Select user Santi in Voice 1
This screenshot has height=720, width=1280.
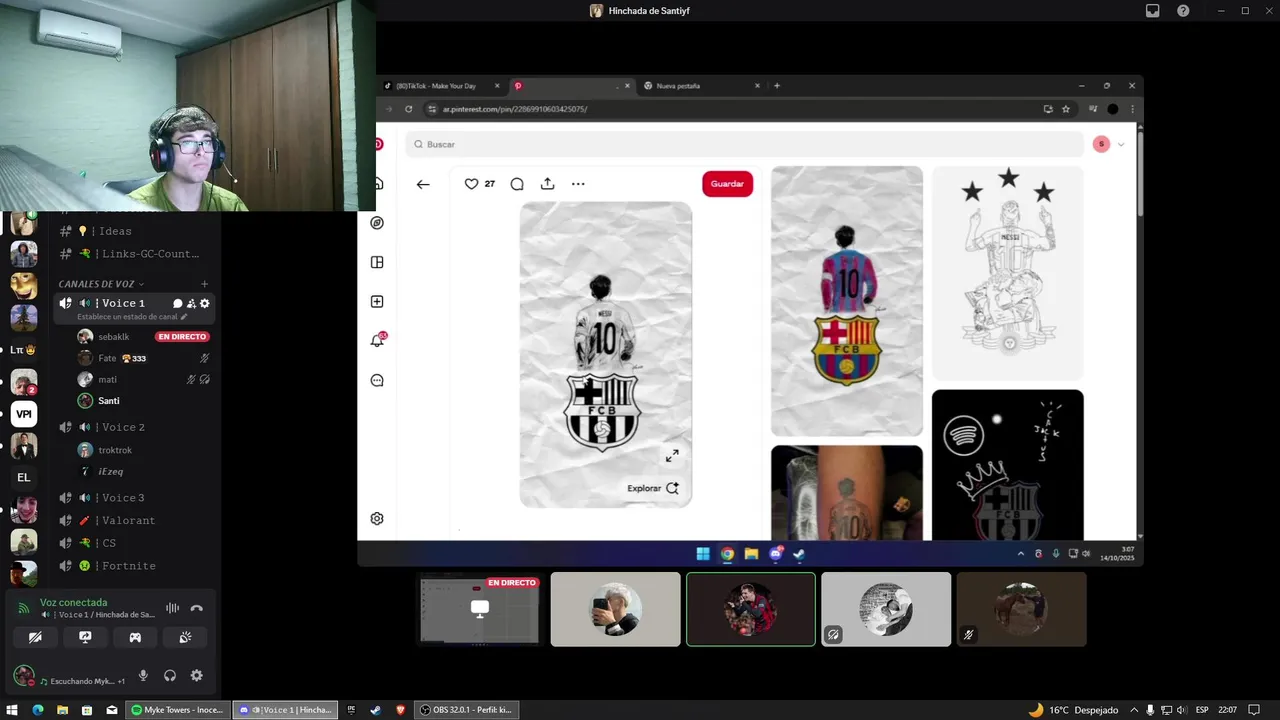pyautogui.click(x=143, y=401)
